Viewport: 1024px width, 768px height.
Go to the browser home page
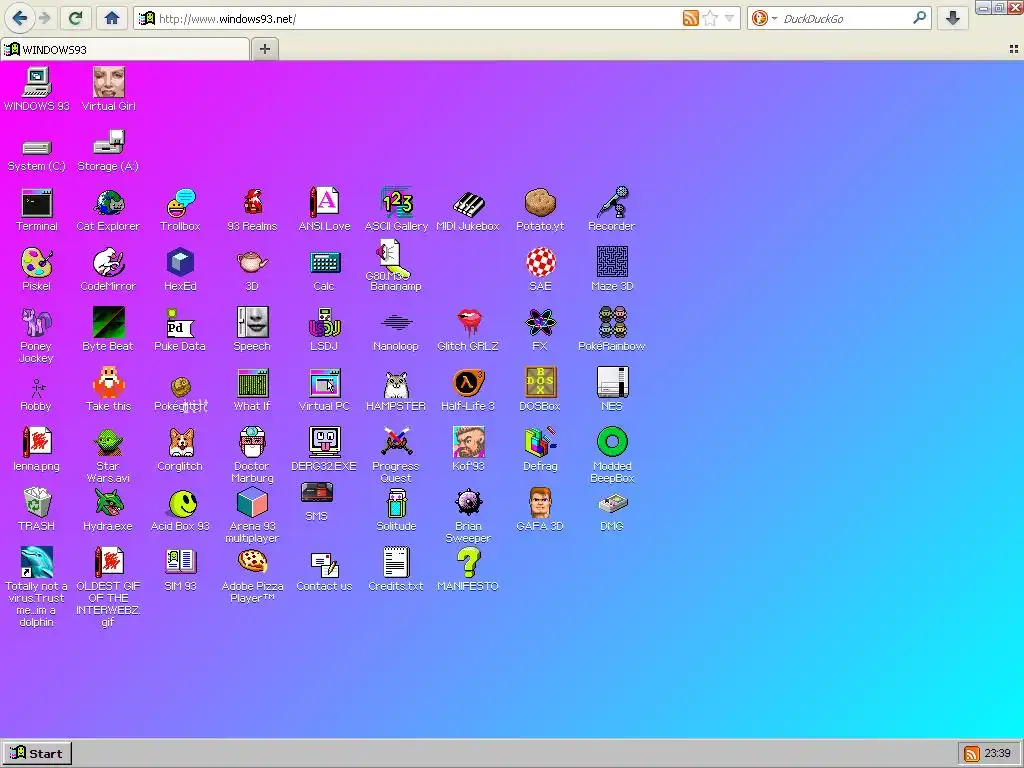pyautogui.click(x=112, y=18)
